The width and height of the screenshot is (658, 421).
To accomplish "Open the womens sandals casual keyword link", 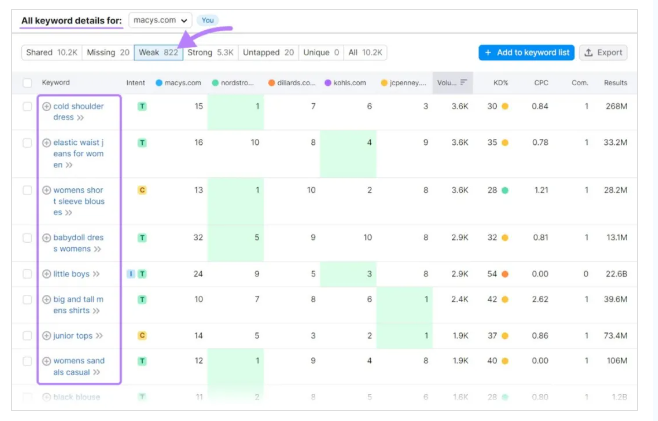I will 78,366.
